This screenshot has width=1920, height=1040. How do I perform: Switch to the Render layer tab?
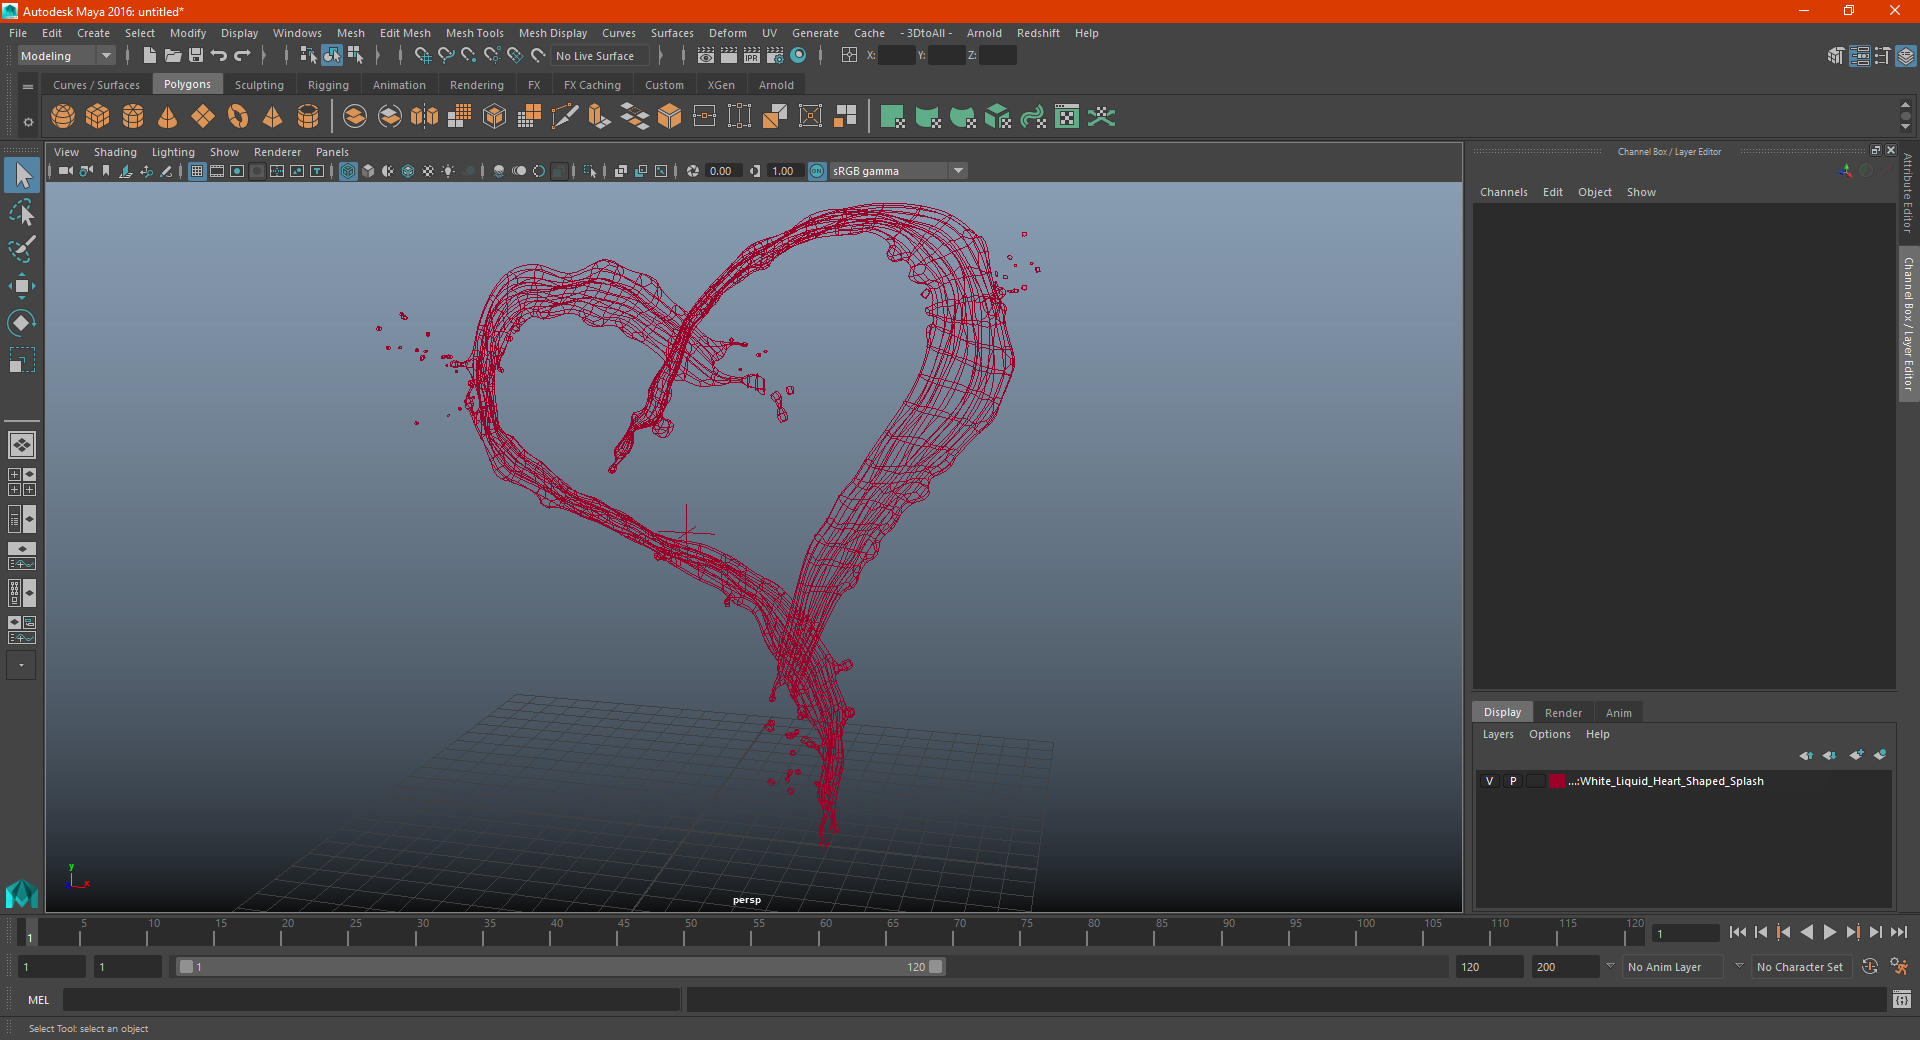pyautogui.click(x=1563, y=713)
